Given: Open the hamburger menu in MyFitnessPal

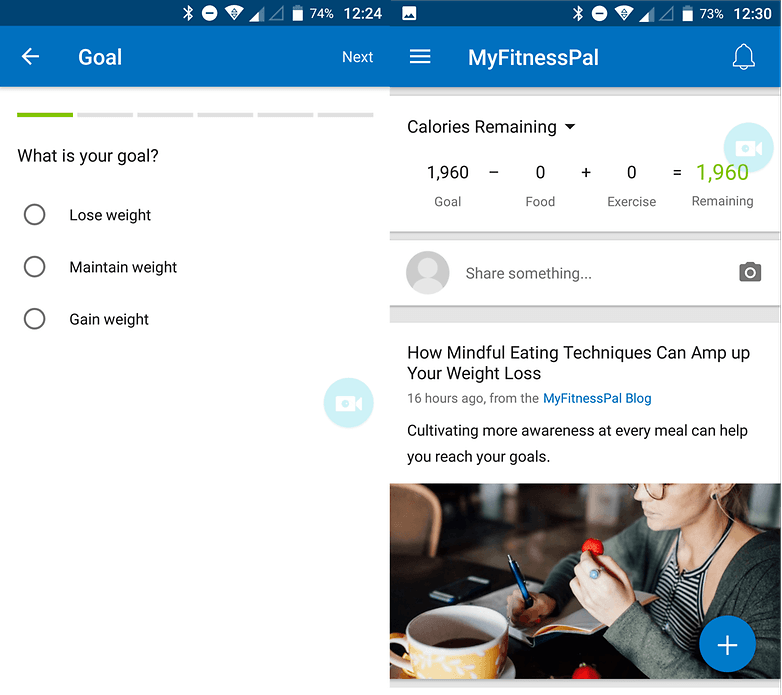Looking at the screenshot, I should click(420, 56).
